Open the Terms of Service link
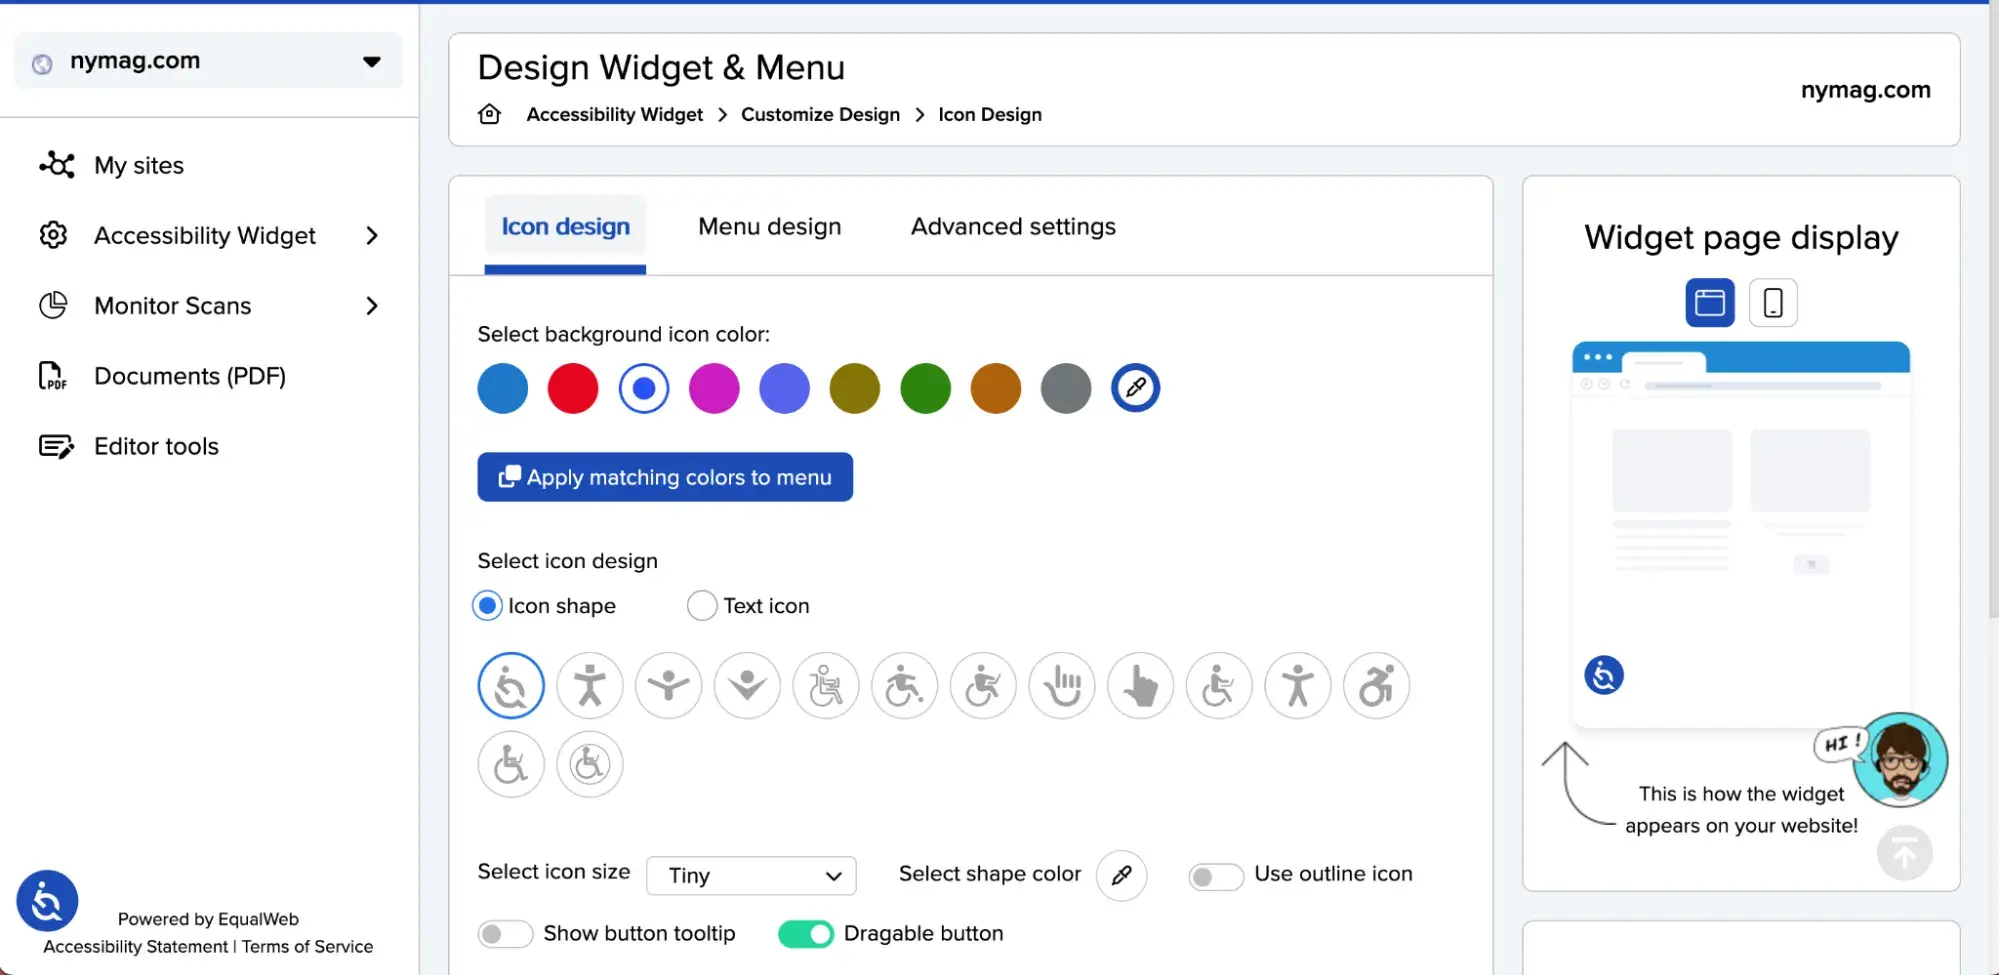This screenshot has width=1999, height=976. [x=307, y=947]
